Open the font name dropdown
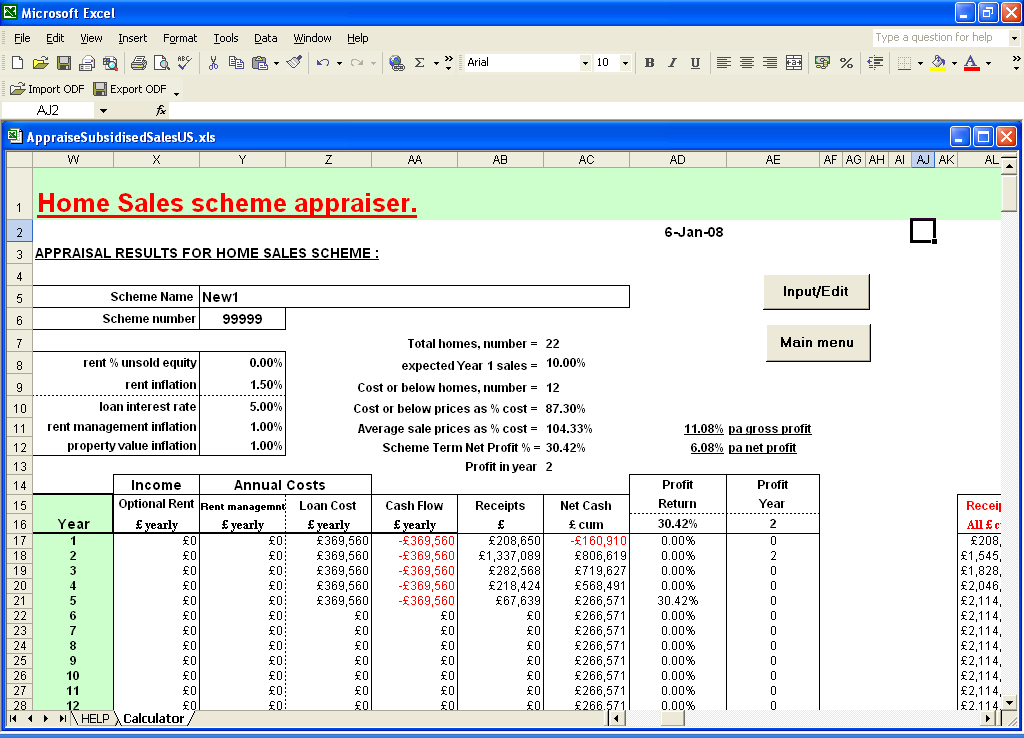 click(584, 63)
